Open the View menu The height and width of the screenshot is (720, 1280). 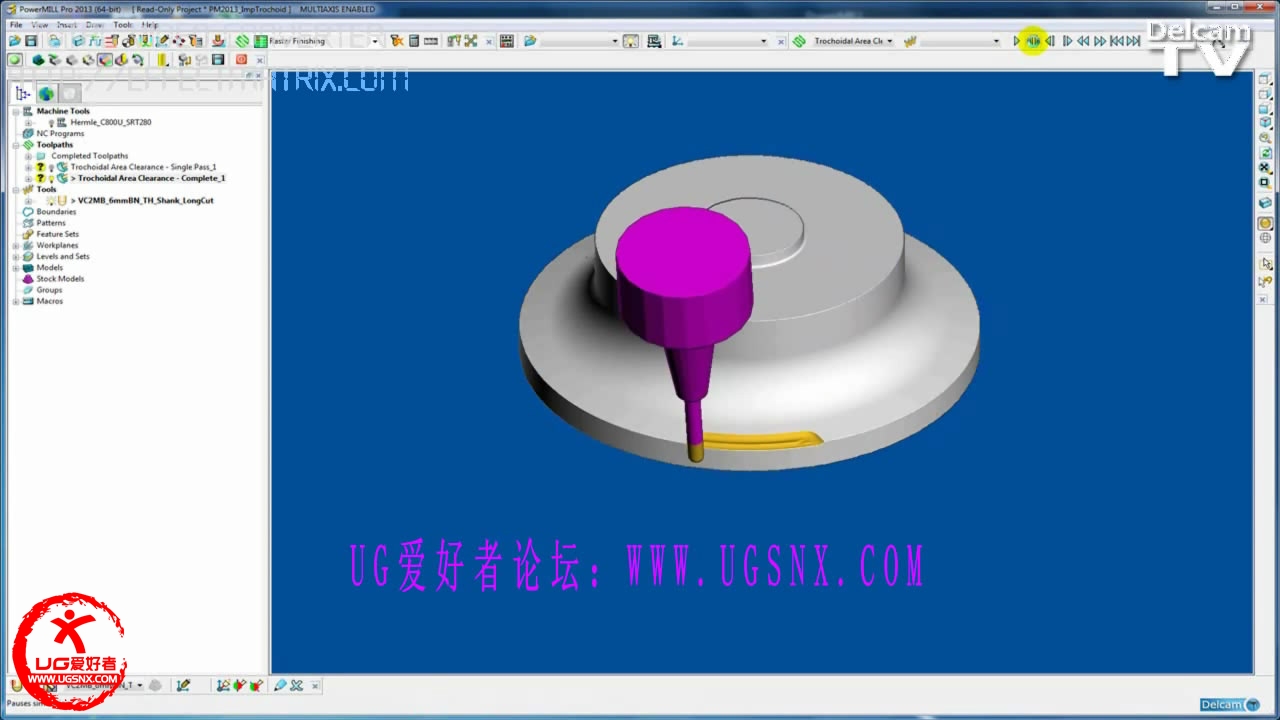click(40, 24)
